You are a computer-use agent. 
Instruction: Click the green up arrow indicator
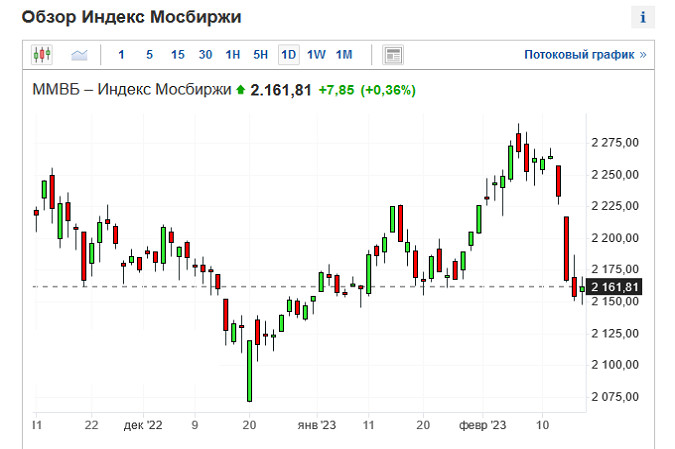240,90
